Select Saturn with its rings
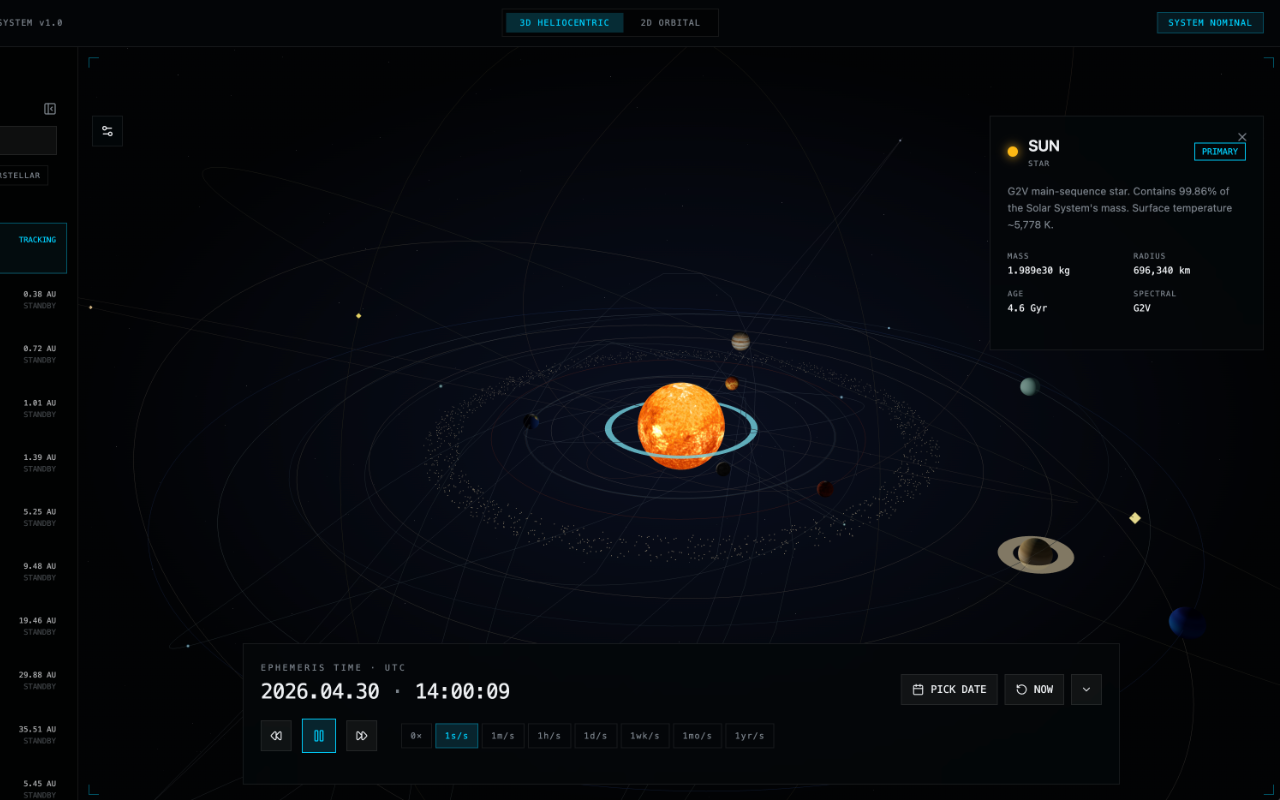The image size is (1280, 800). [x=1036, y=553]
